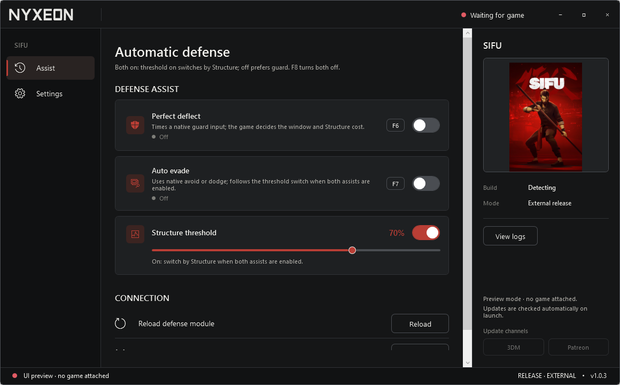Click the Reload defense module circular arrow icon

pos(120,323)
